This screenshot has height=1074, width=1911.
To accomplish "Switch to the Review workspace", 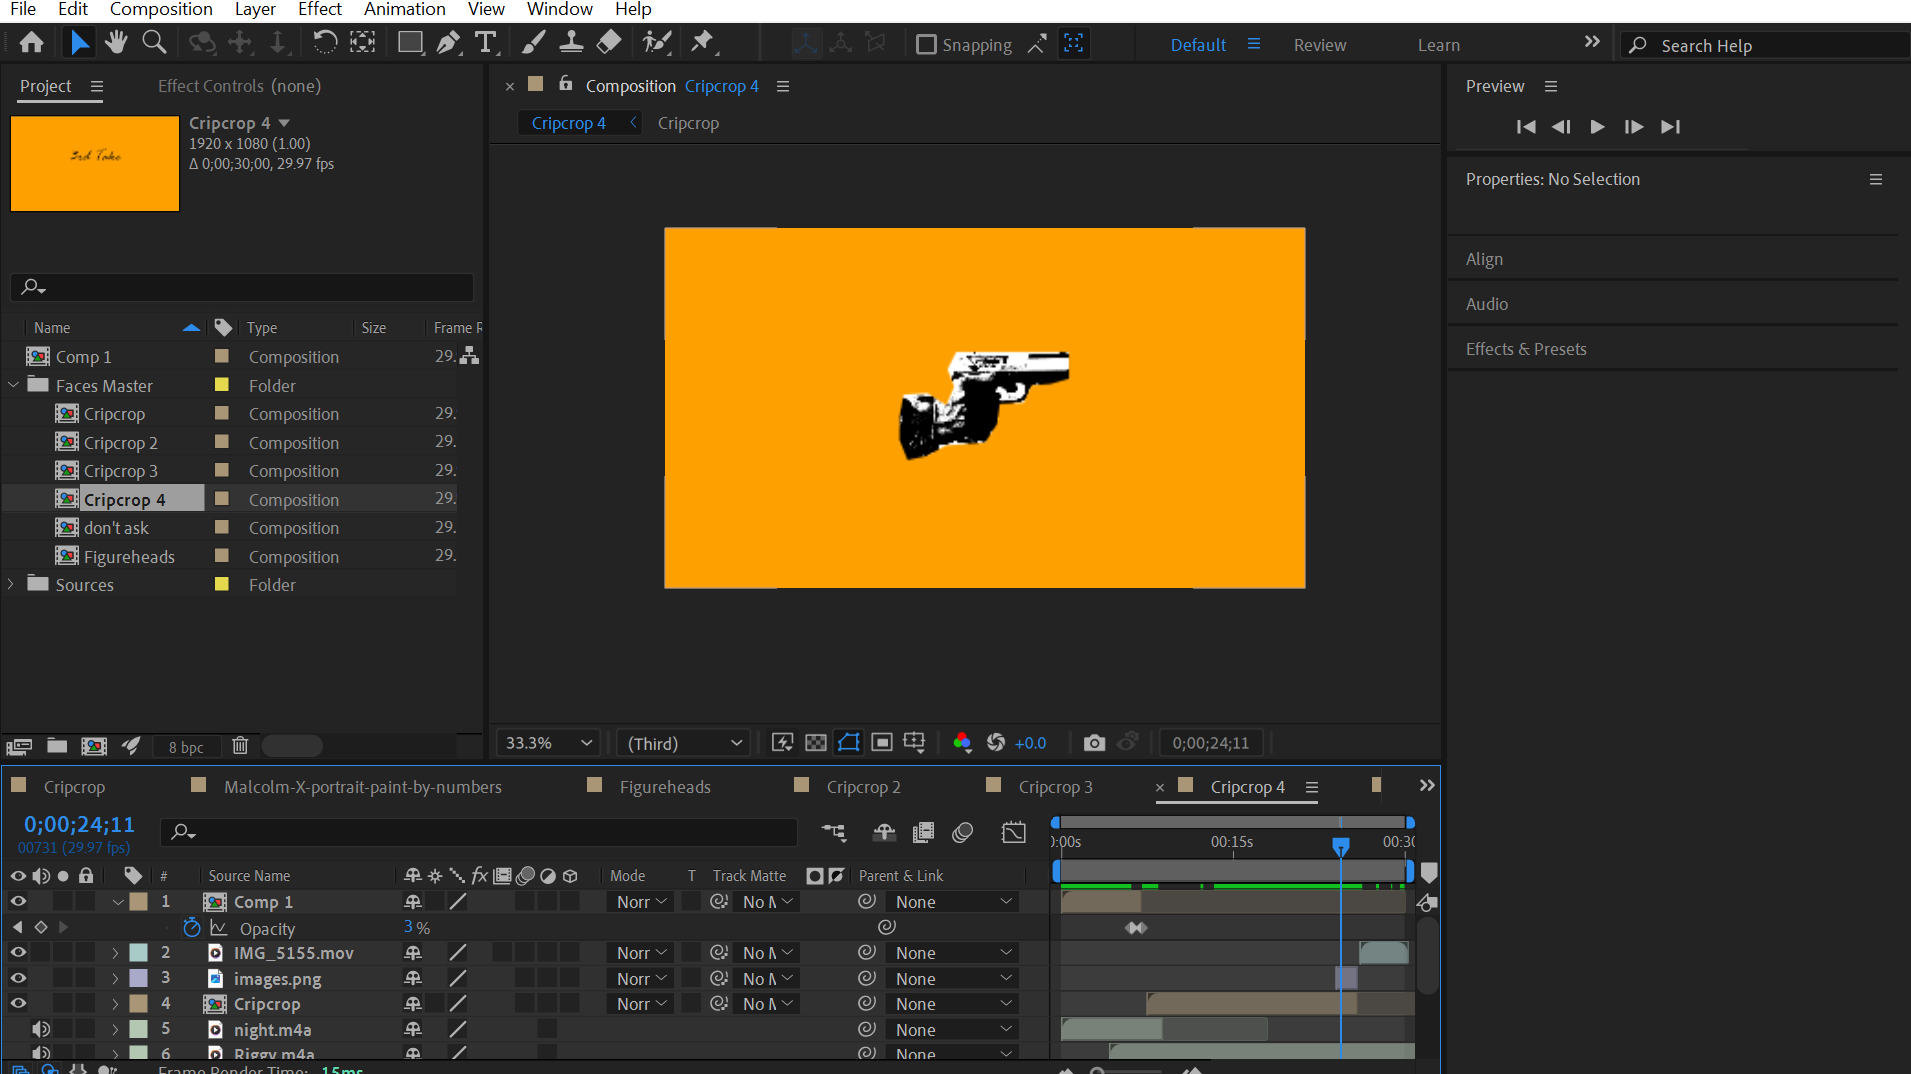I will (1319, 45).
